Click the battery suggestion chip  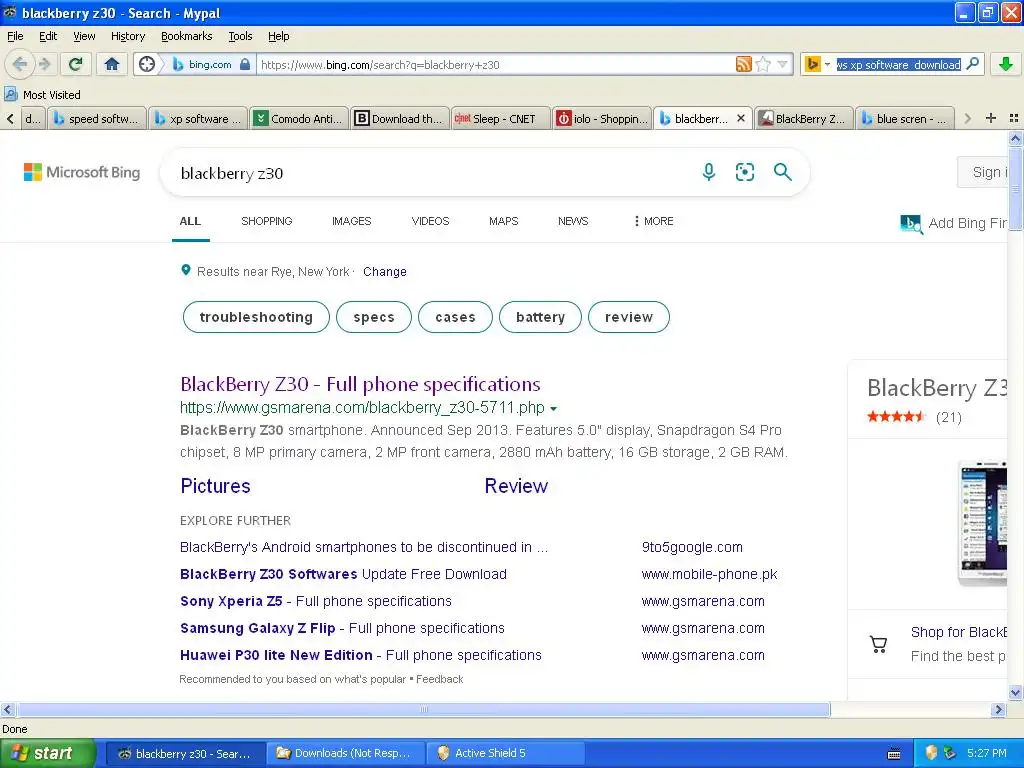click(x=540, y=317)
